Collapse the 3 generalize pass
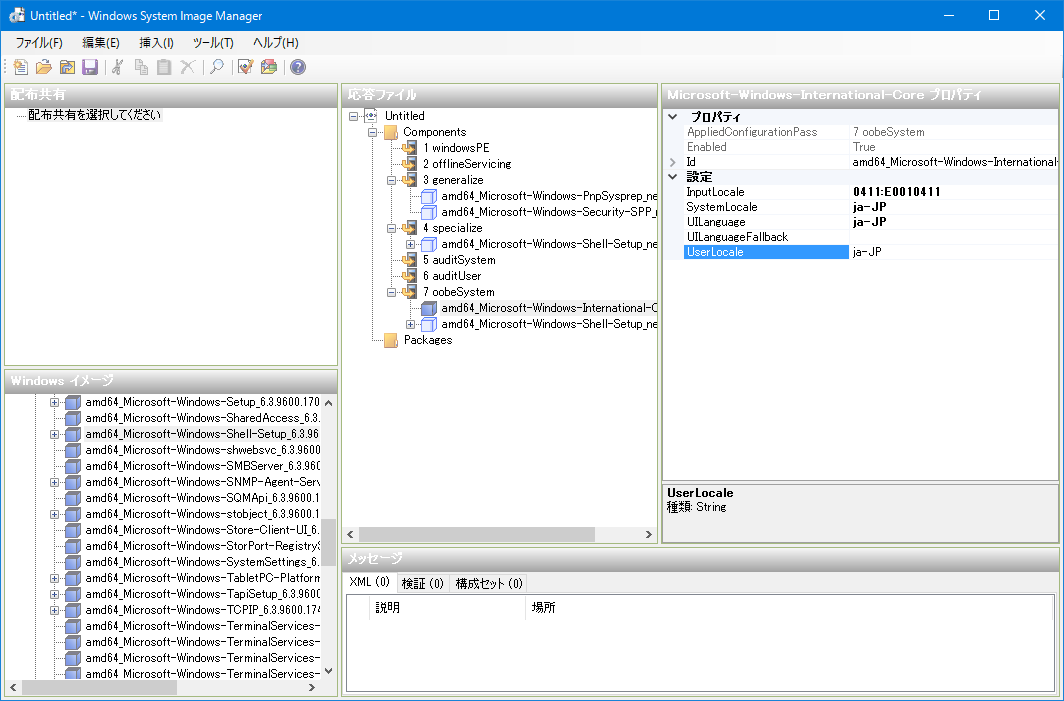1064x701 pixels. click(x=392, y=181)
